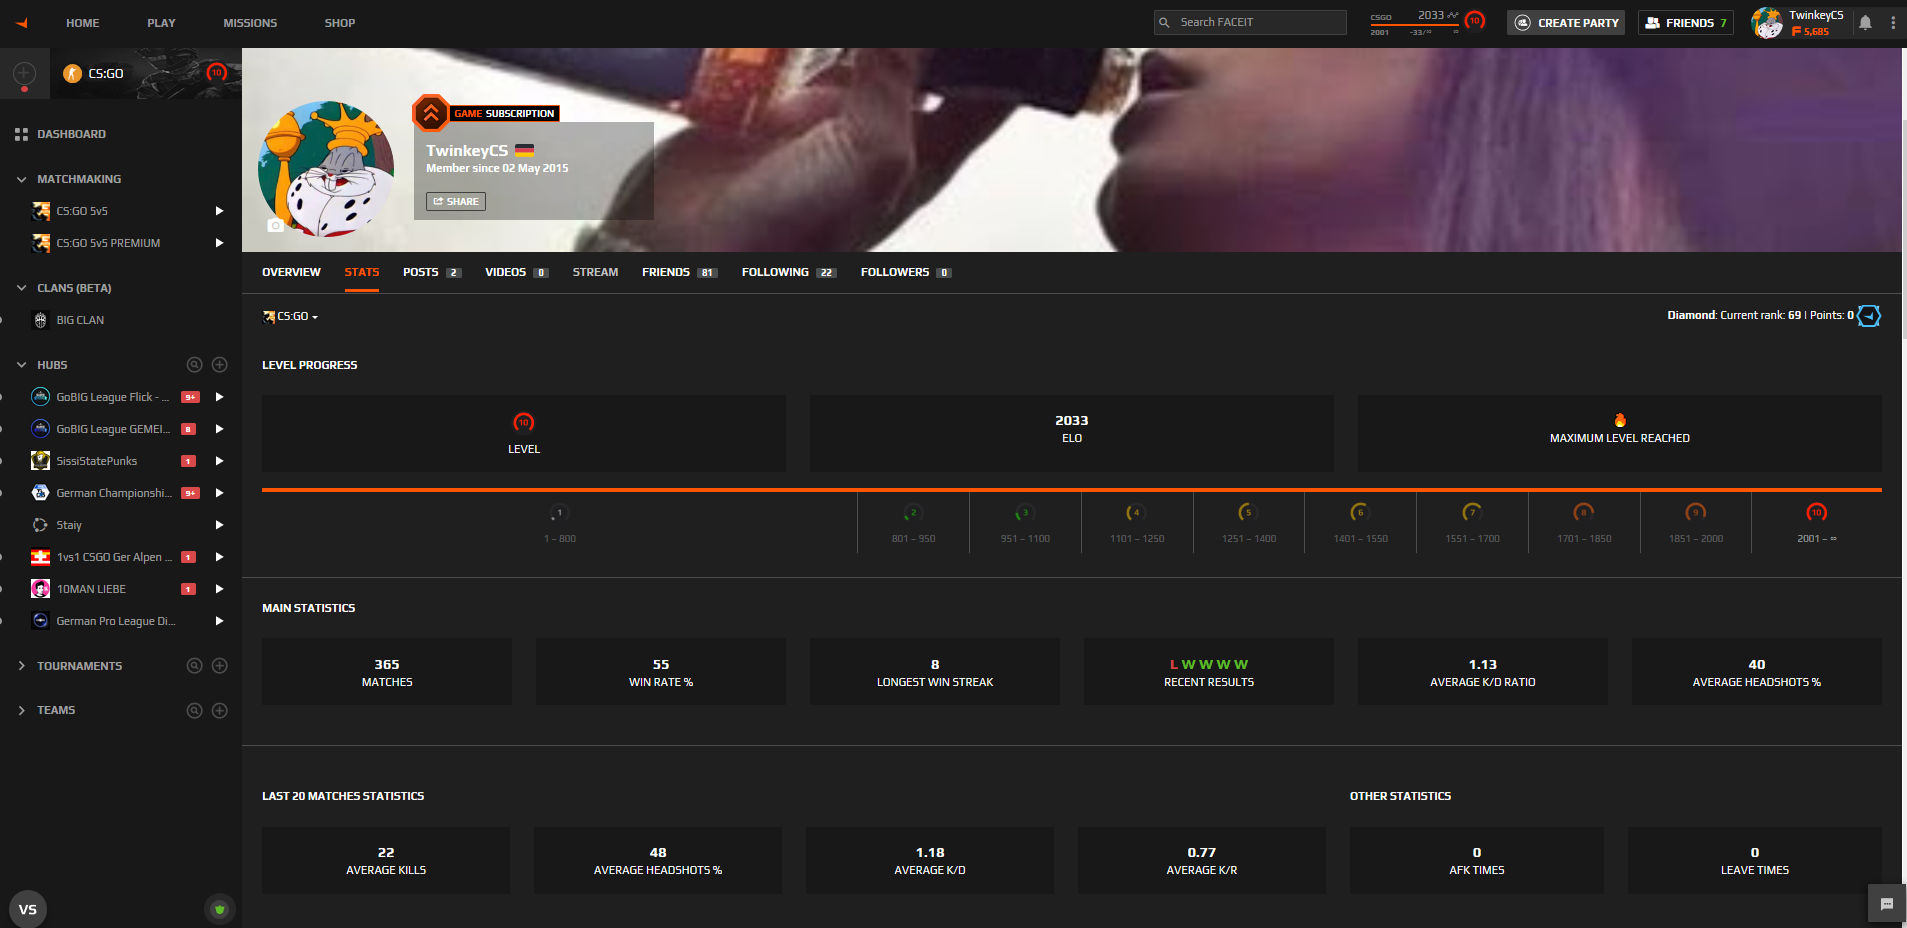Click the level 10 badge in header
This screenshot has width=1907, height=928.
(1475, 21)
